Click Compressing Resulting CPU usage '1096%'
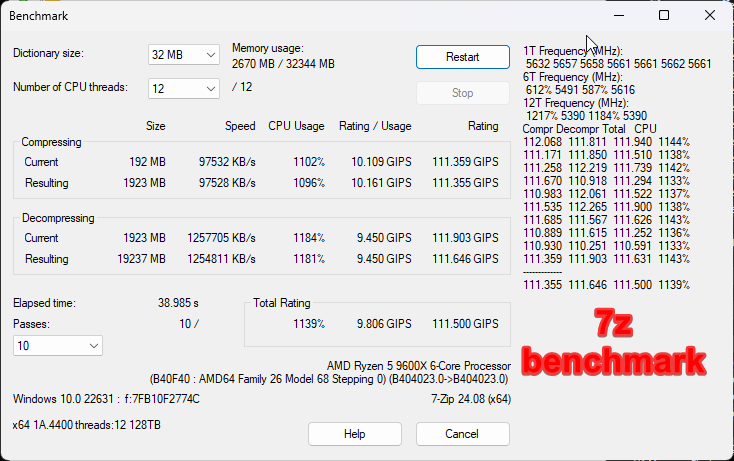Screen dimensions: 734x461 point(309,183)
